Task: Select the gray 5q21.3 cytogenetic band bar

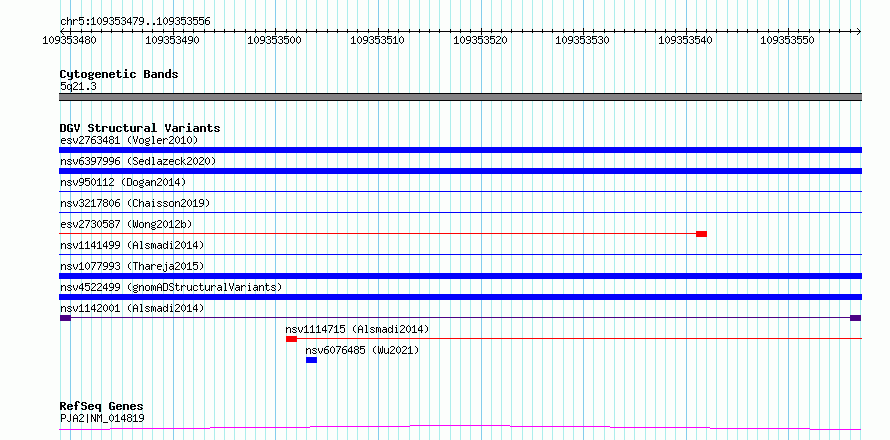Action: (x=460, y=97)
